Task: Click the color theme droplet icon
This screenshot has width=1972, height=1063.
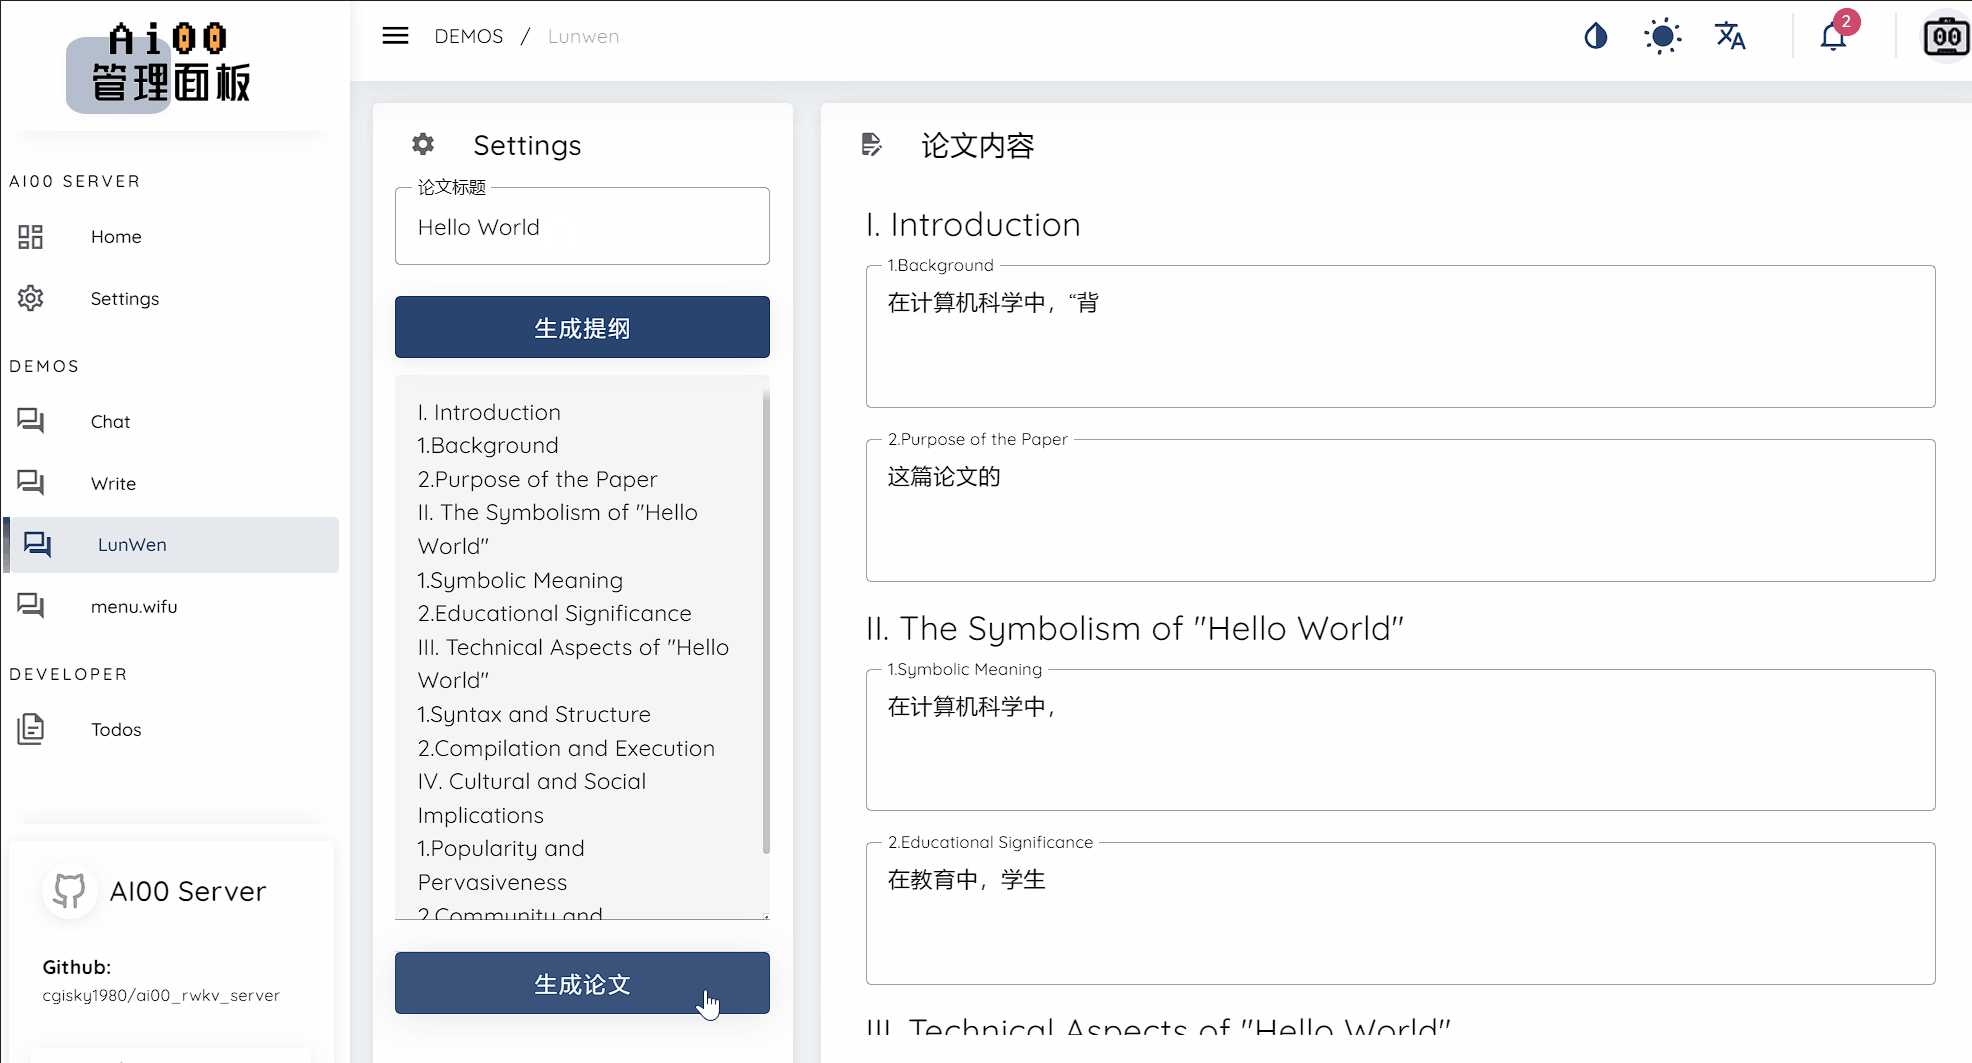Action: pos(1595,37)
